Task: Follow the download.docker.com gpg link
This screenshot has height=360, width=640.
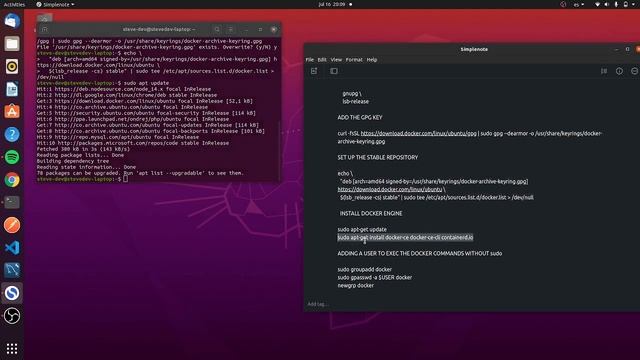Action: [x=418, y=133]
